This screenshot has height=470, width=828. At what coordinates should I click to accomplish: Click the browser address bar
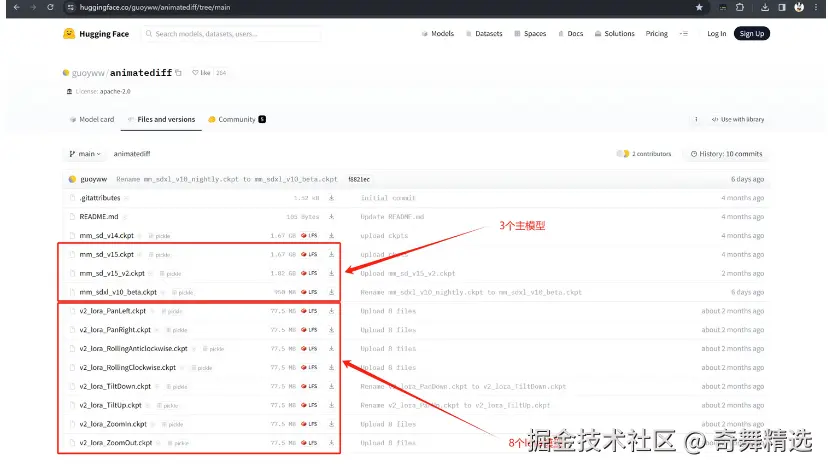pos(380,7)
